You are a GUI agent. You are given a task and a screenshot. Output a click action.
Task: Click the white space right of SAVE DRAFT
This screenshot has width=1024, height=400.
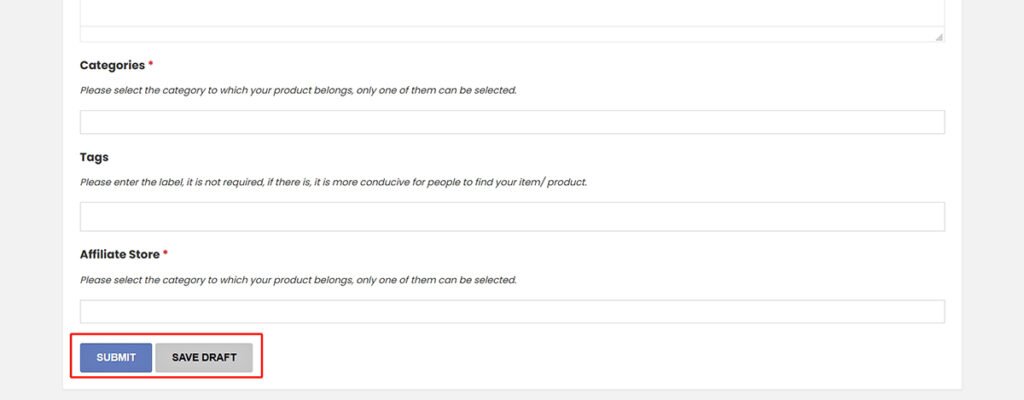point(600,358)
